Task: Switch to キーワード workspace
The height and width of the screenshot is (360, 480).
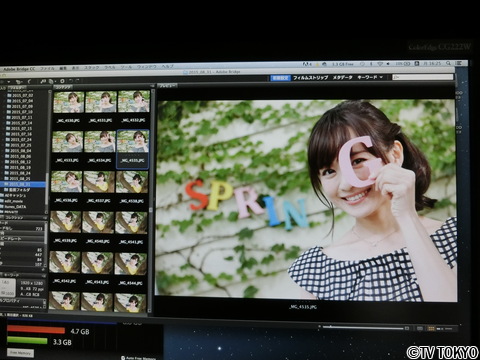Action: pos(367,77)
